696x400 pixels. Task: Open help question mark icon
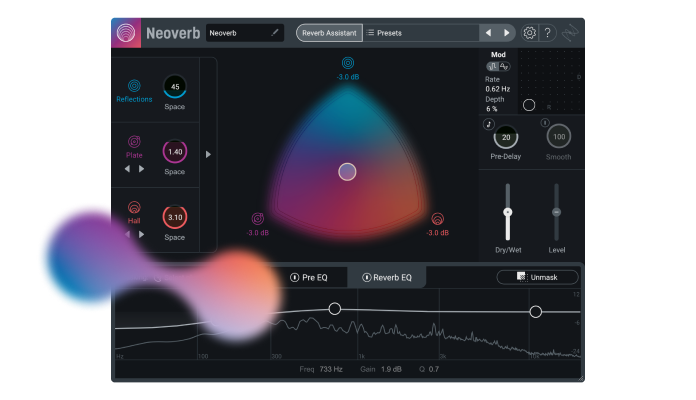pyautogui.click(x=548, y=33)
